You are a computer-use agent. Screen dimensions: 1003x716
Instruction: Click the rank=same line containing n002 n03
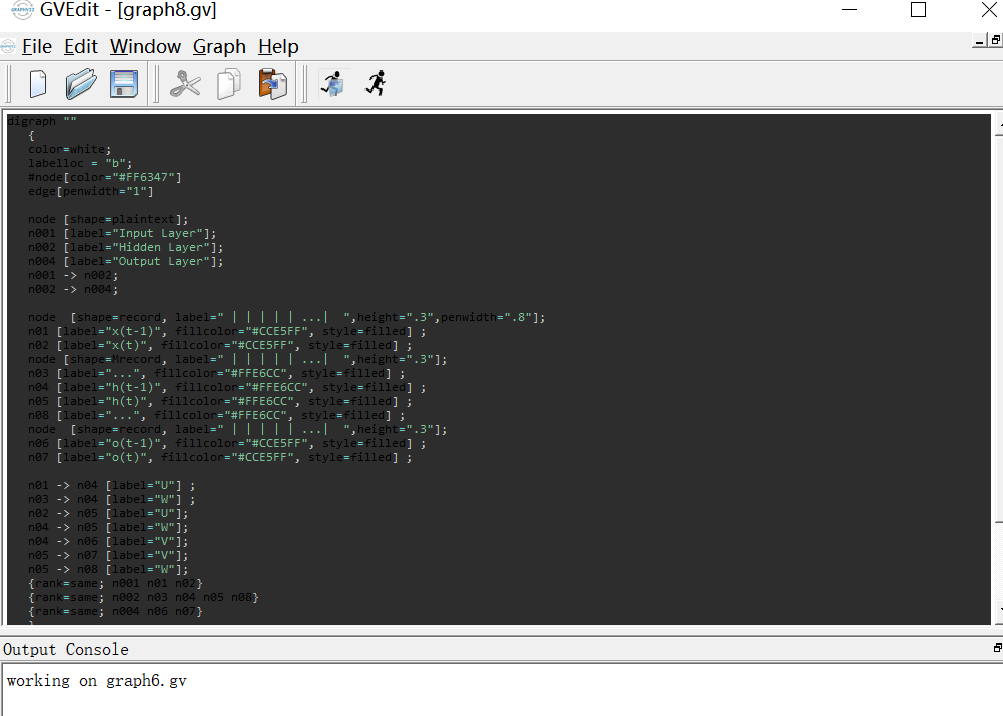coord(143,598)
